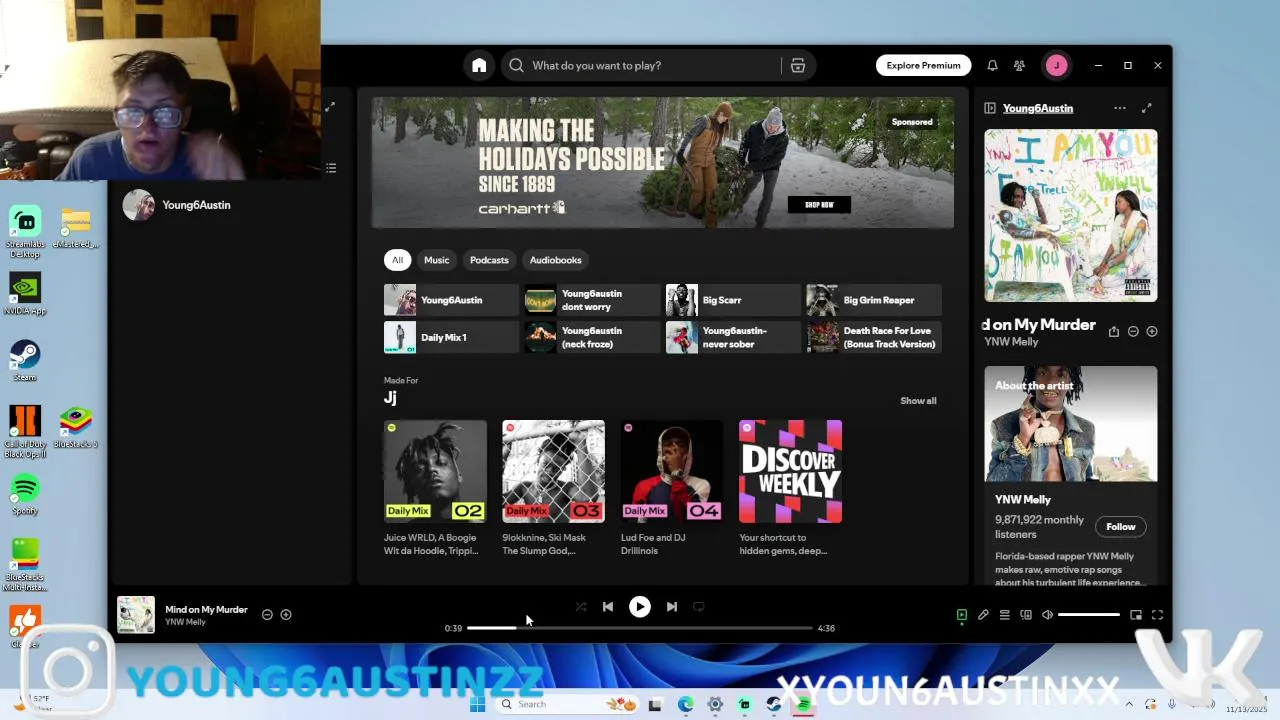
Task: Open the Big Scarr tile
Action: coord(733,300)
